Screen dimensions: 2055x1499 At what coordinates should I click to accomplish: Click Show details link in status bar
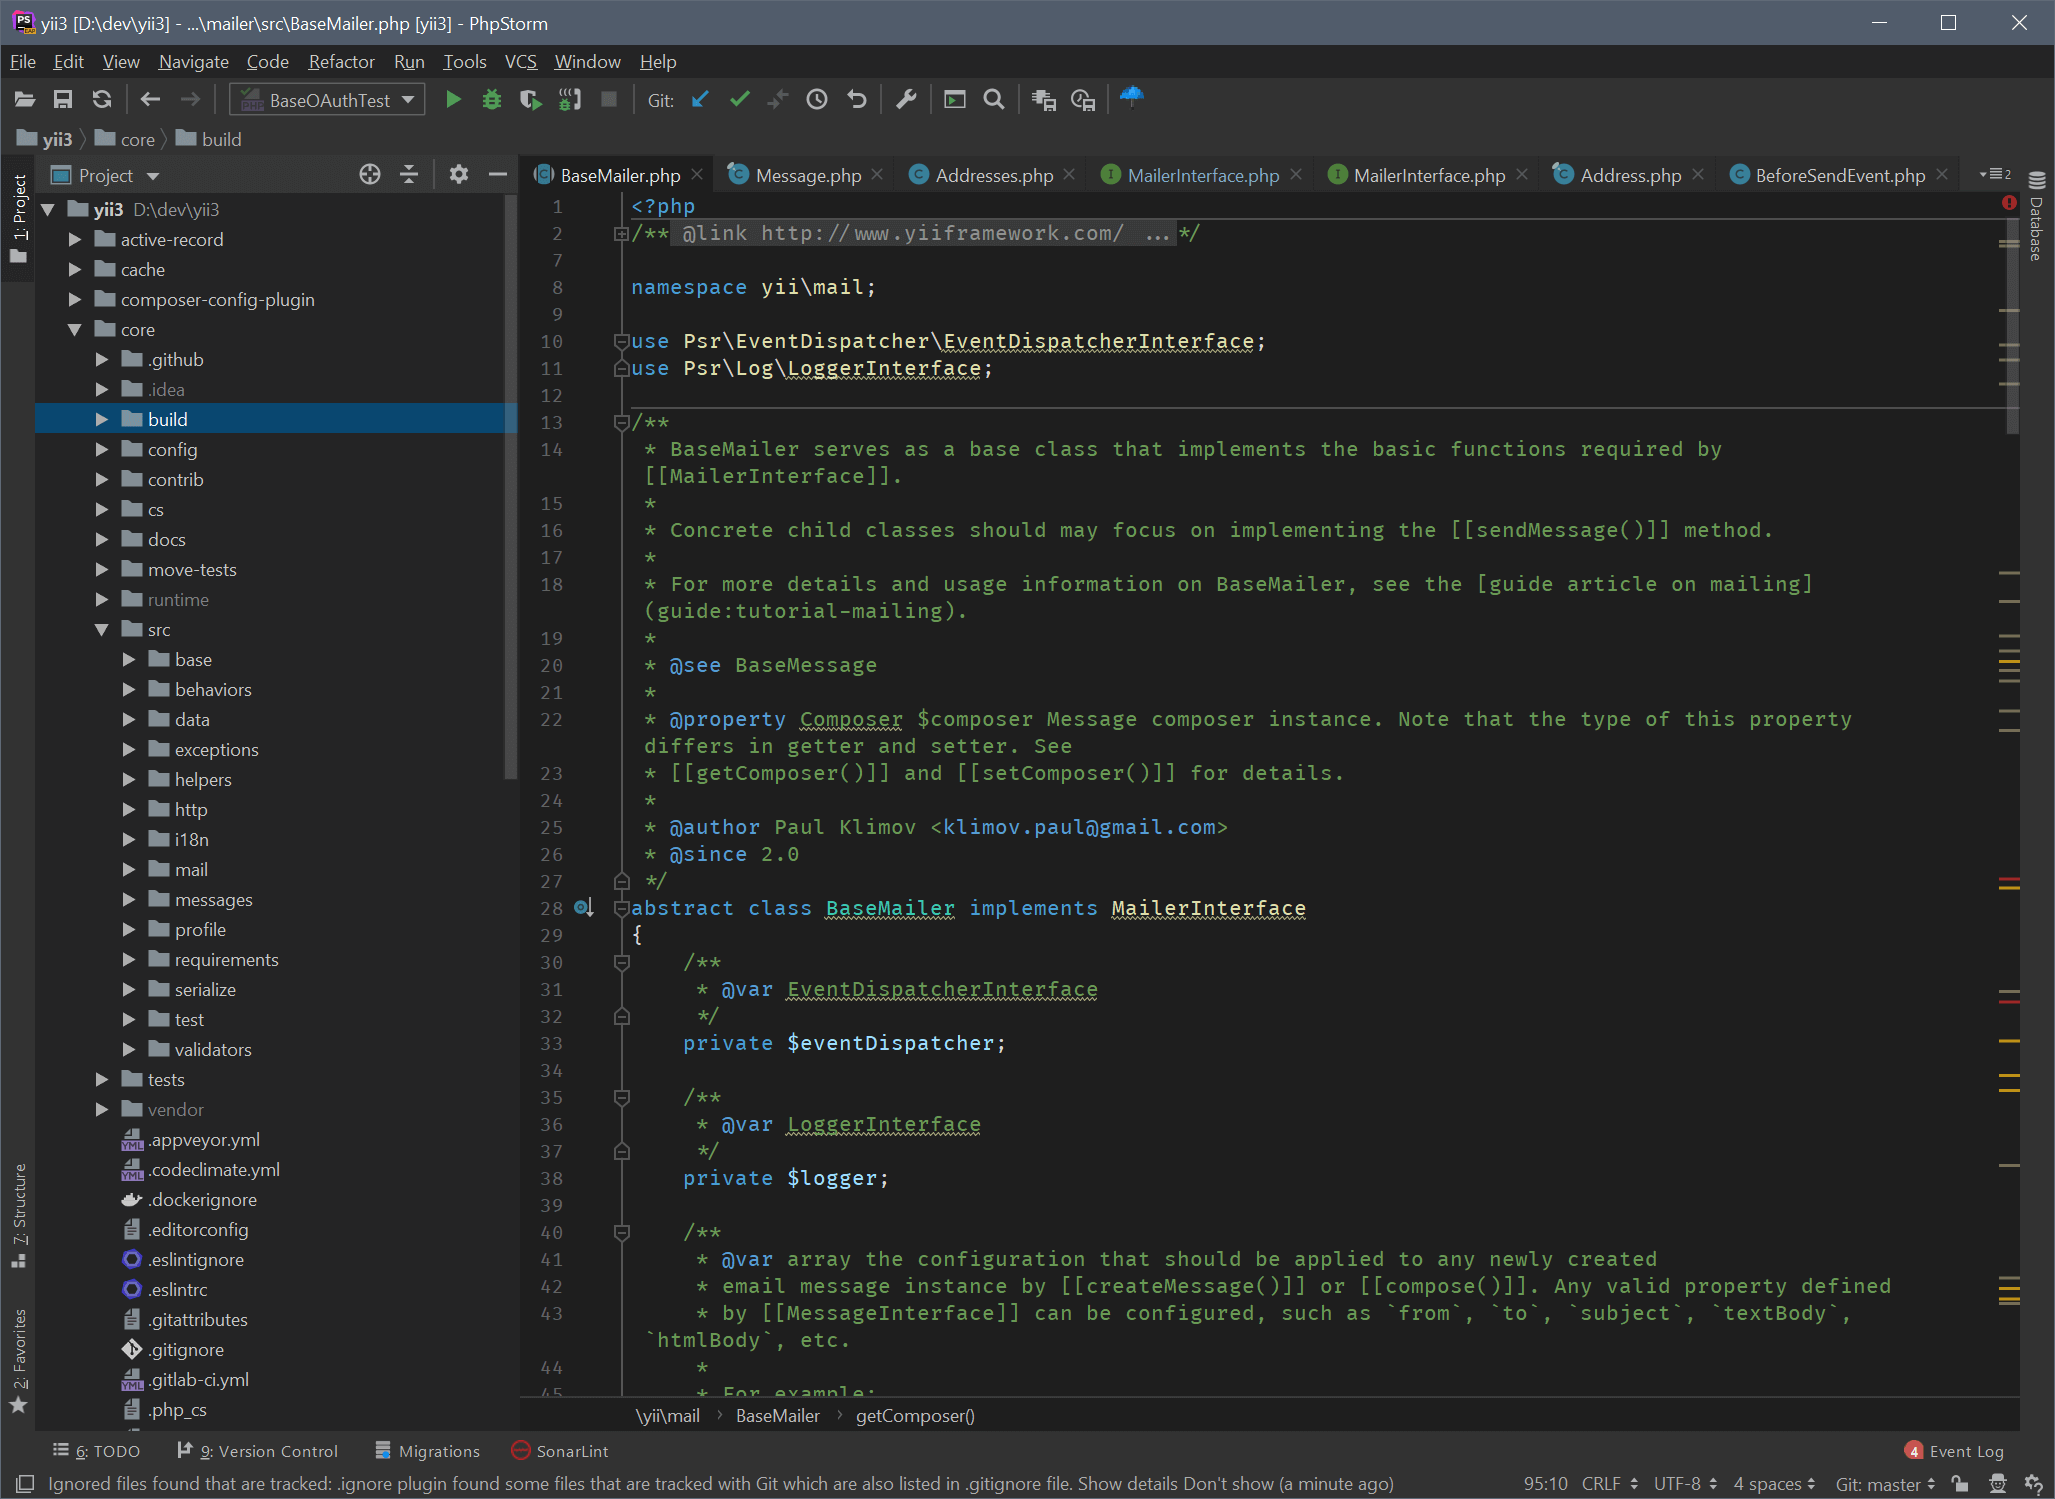pos(1128,1484)
